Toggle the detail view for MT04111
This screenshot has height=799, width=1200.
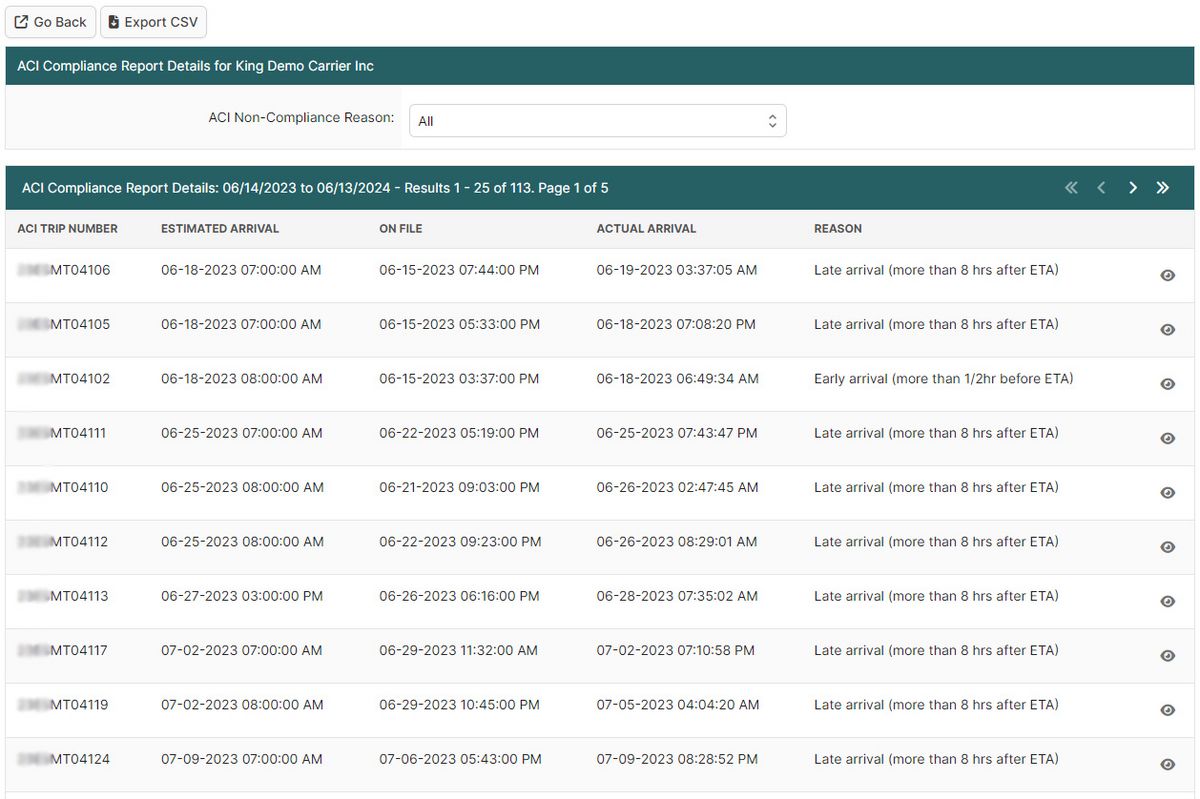tap(1167, 438)
